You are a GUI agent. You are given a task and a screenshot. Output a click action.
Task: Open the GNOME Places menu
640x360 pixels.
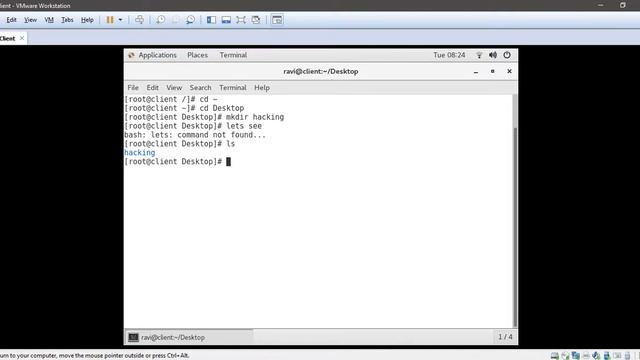pyautogui.click(x=198, y=55)
